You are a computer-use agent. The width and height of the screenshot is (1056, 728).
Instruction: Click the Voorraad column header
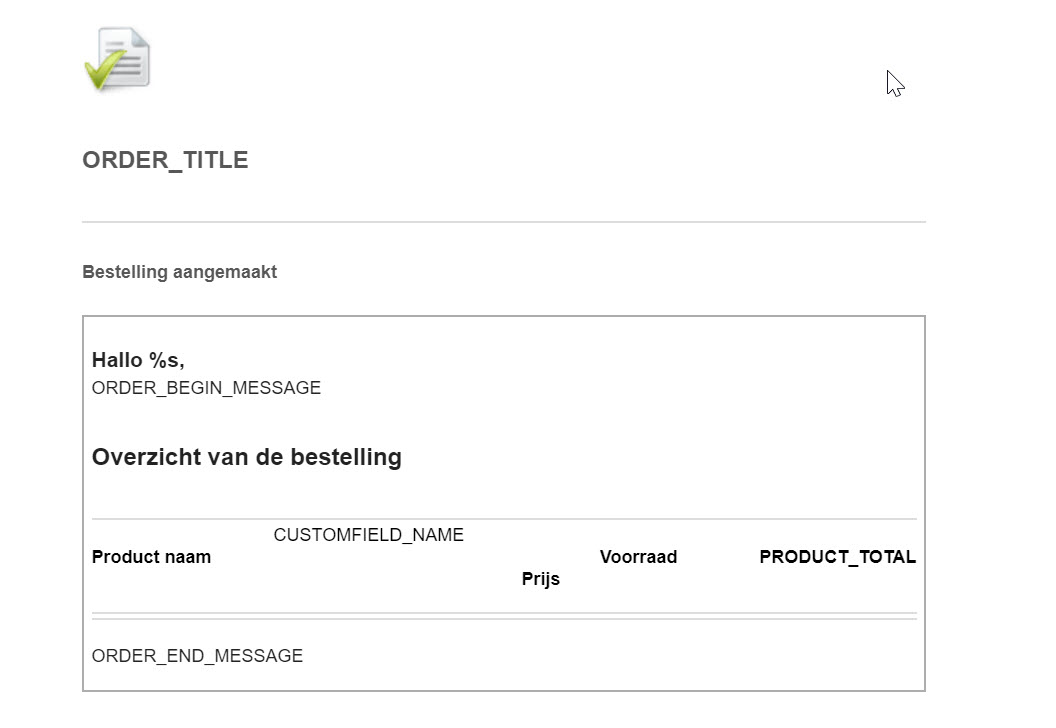(x=638, y=557)
